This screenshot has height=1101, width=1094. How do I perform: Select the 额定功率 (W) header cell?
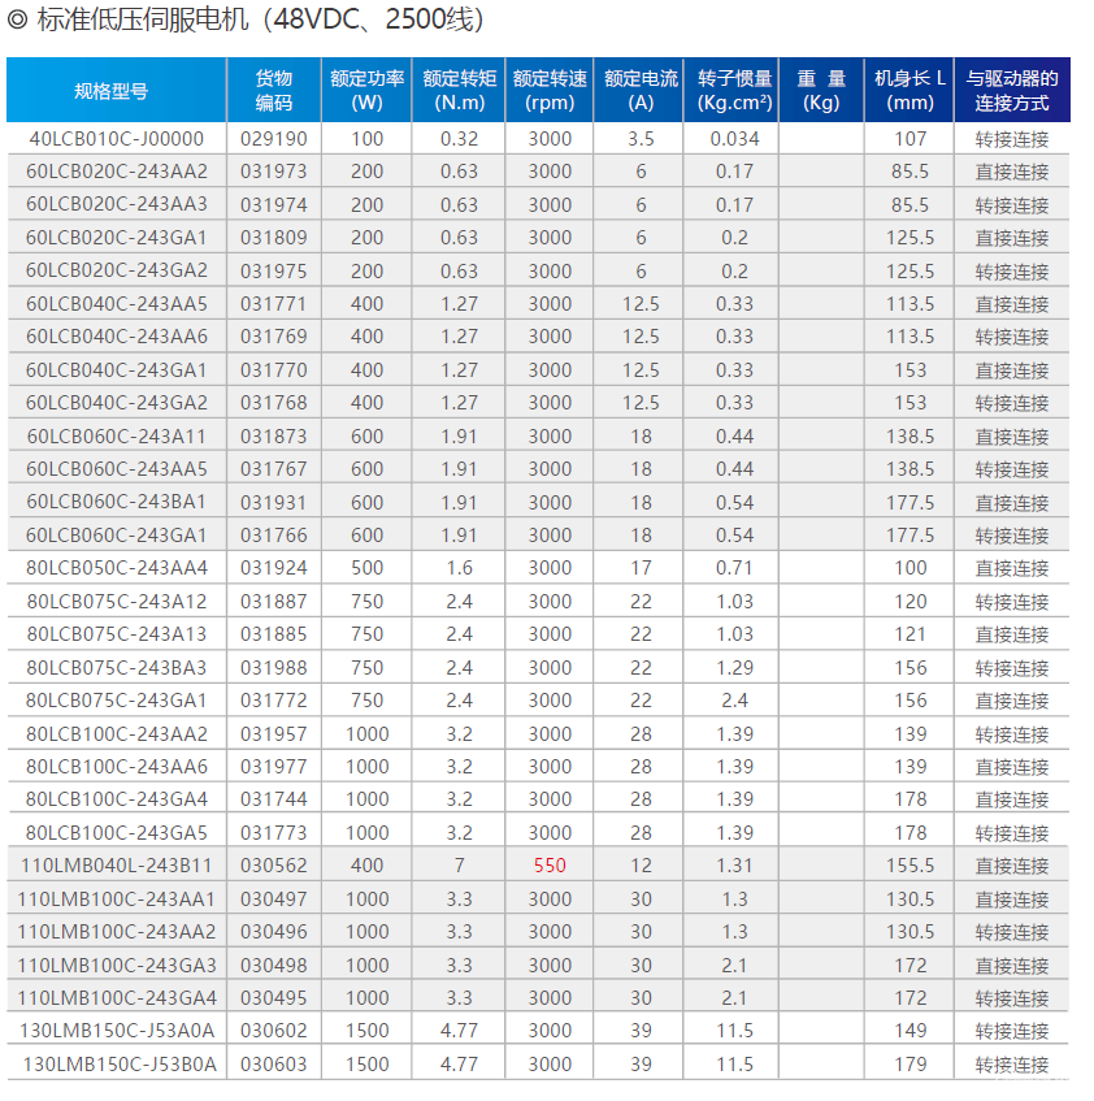(x=367, y=90)
